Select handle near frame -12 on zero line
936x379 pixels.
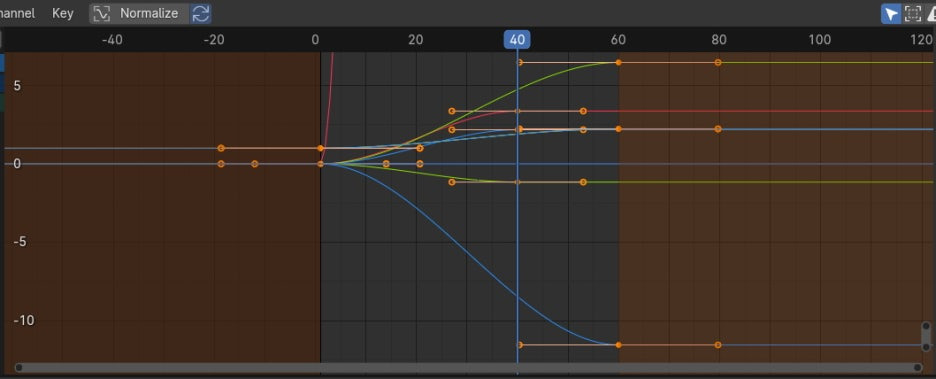[255, 164]
